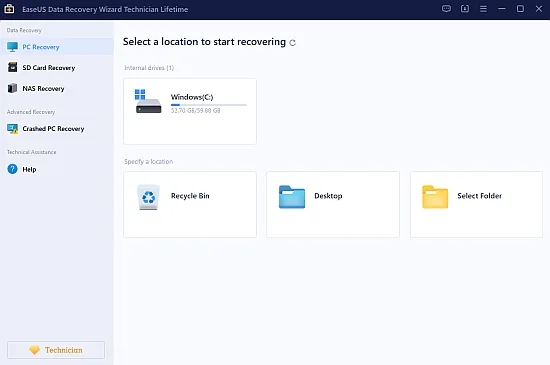
Task: Click the Windows(C:) usage progress bar
Action: click(x=209, y=104)
